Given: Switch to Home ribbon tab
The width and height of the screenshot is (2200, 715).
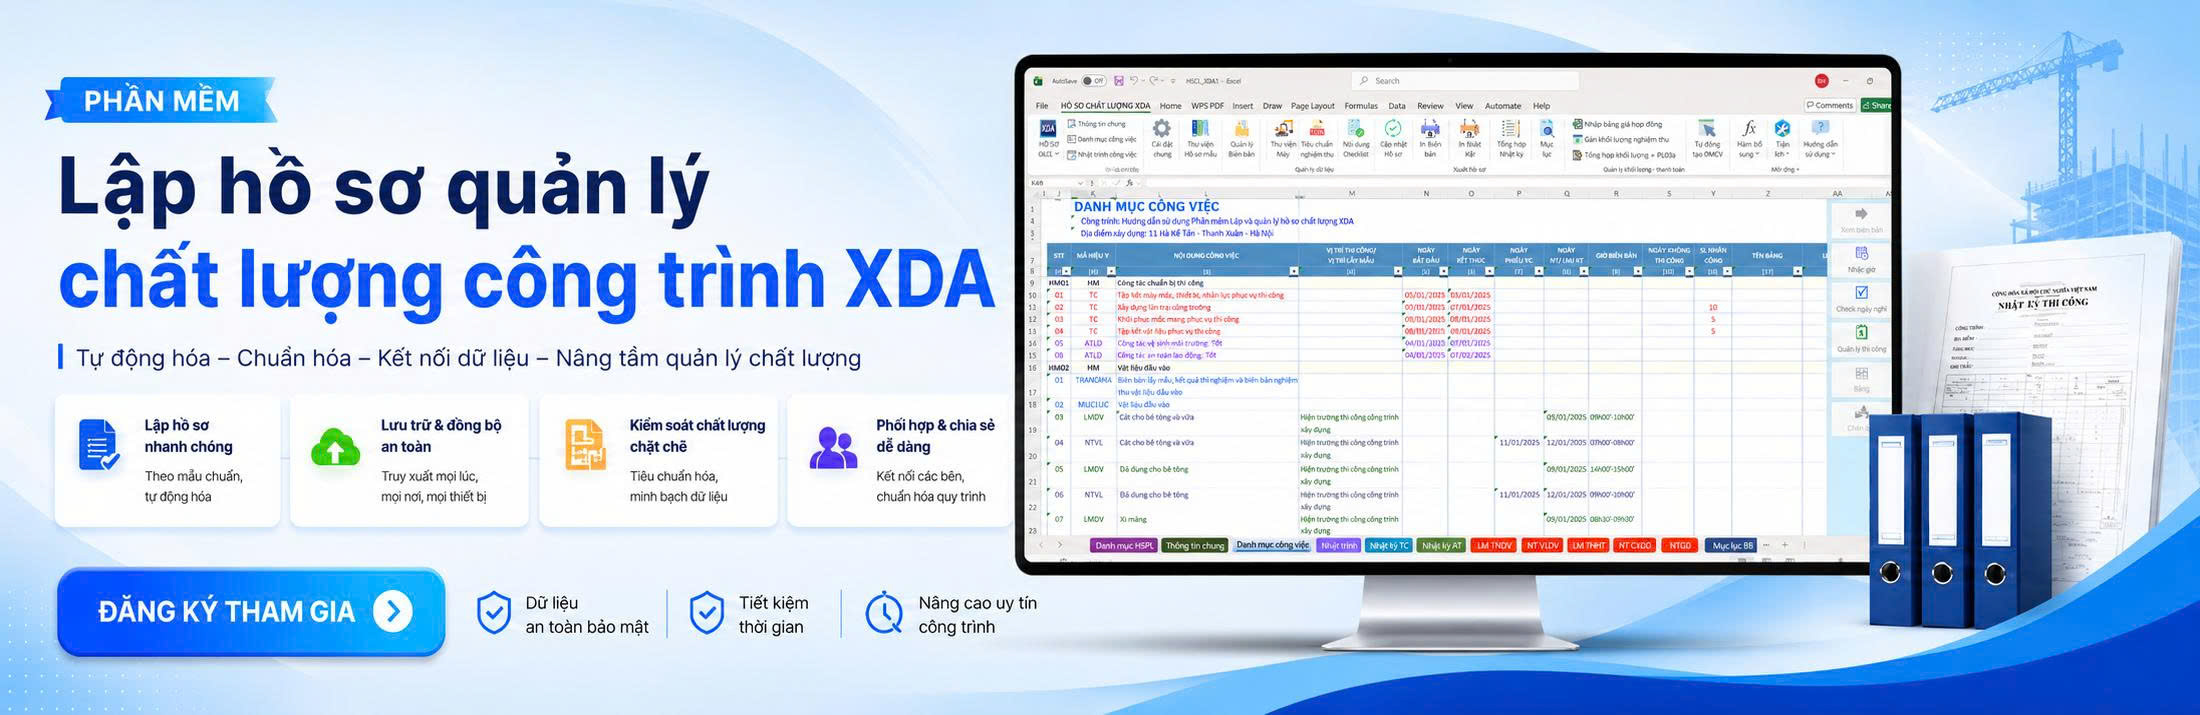Looking at the screenshot, I should pyautogui.click(x=1170, y=105).
